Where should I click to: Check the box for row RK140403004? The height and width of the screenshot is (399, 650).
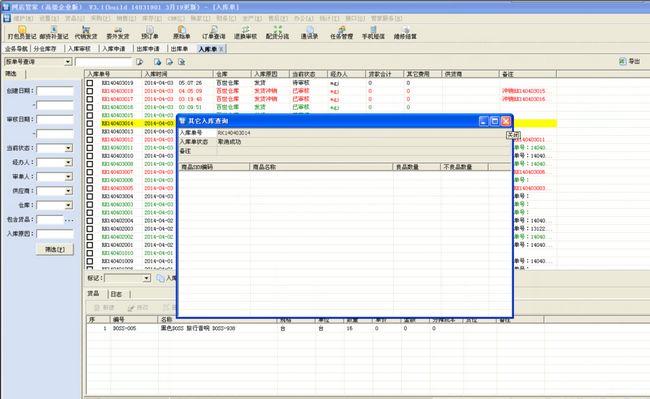pyautogui.click(x=90, y=196)
